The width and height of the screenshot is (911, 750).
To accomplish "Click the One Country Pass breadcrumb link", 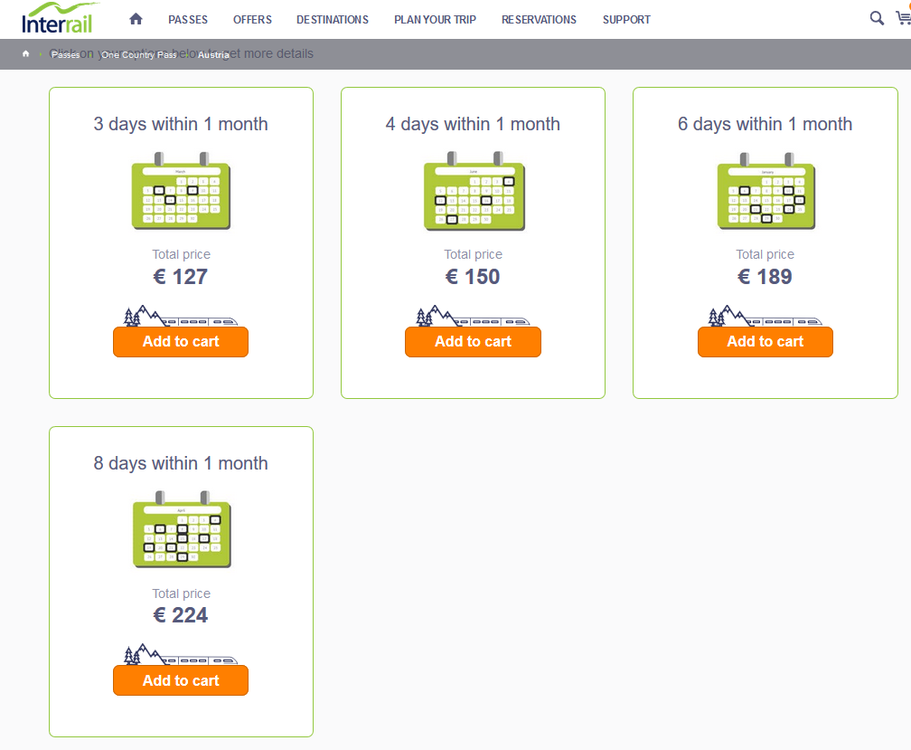I will point(139,55).
